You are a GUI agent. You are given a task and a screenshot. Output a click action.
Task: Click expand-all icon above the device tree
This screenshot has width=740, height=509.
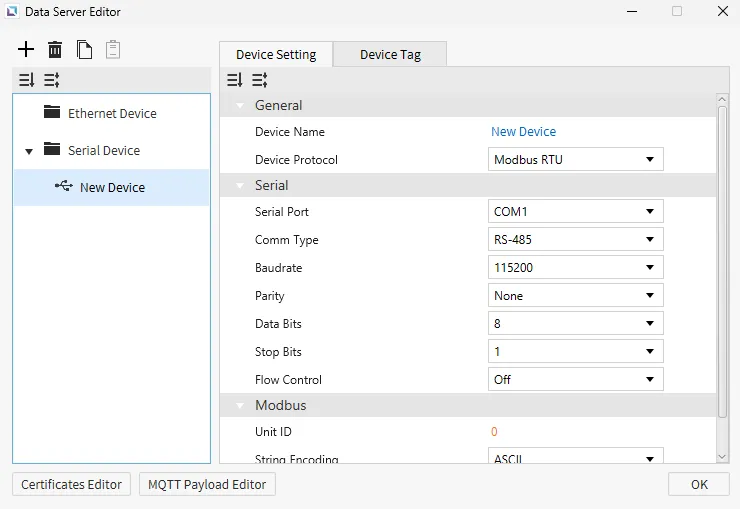(x=27, y=80)
